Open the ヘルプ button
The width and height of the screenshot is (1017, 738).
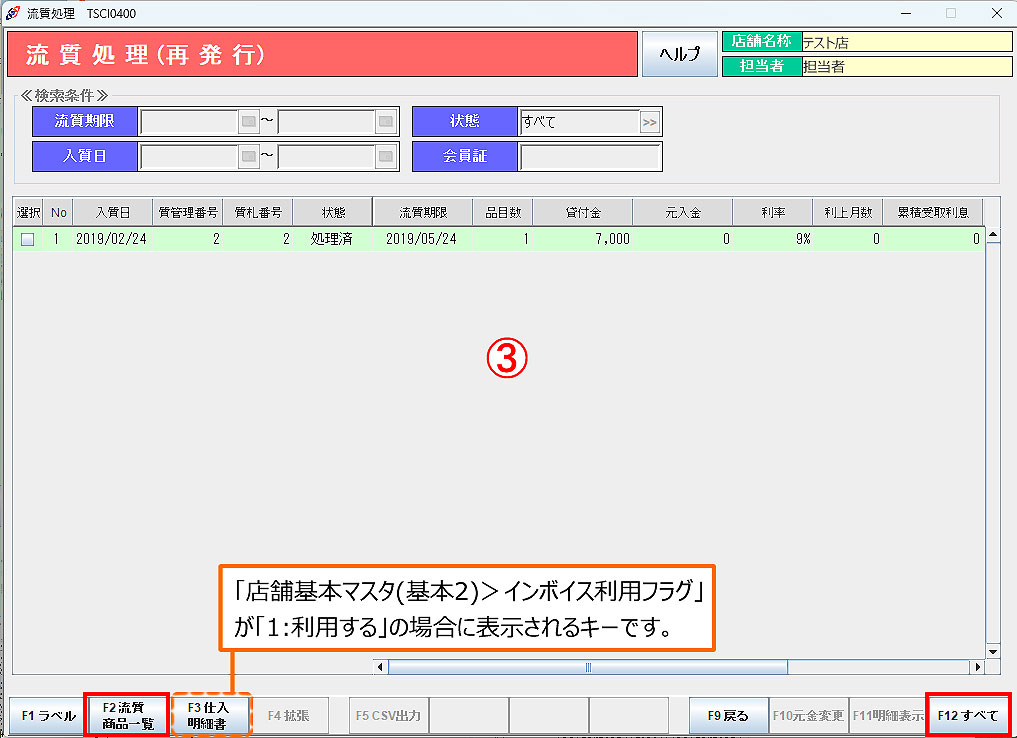(680, 54)
